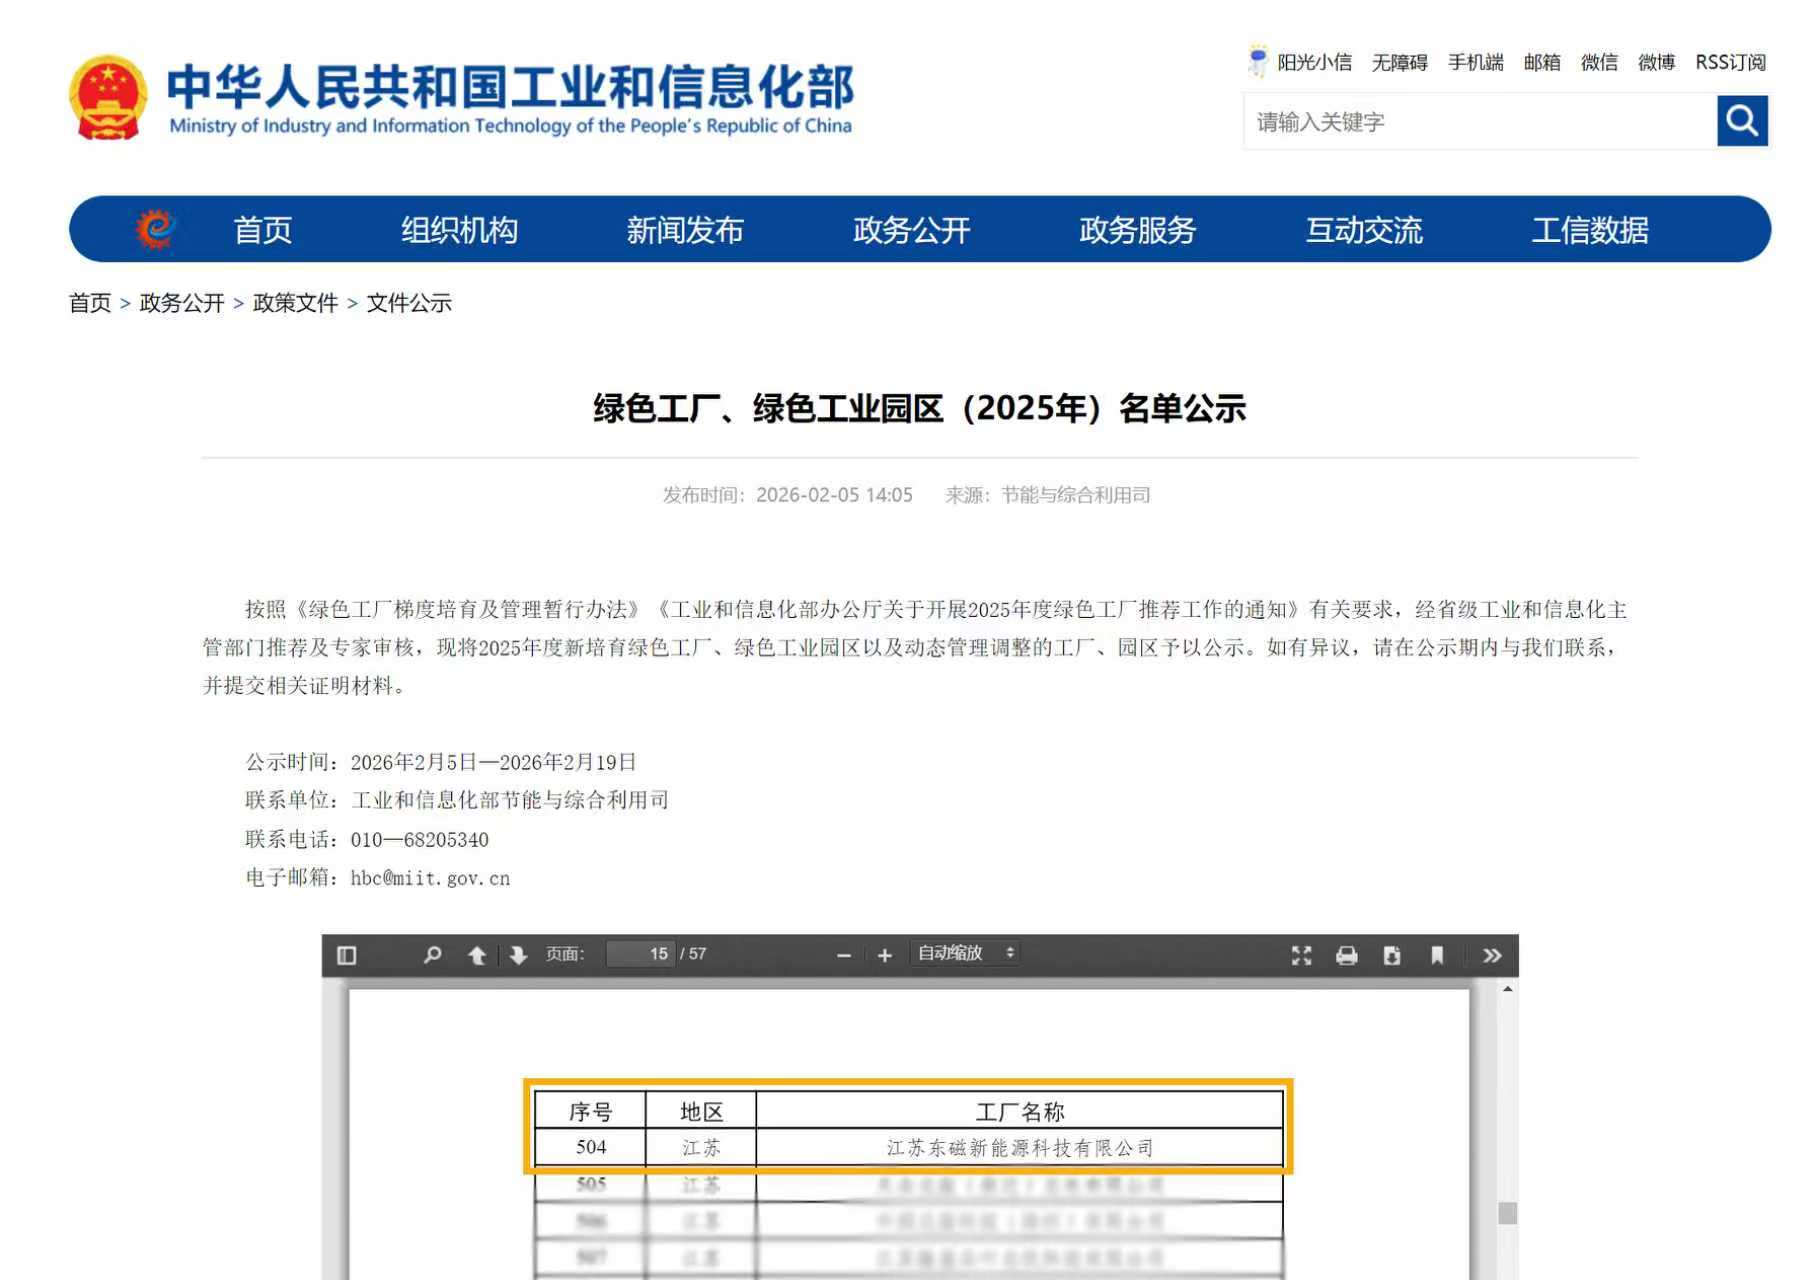Screen dimensions: 1817x1280
Task: Open the PDF find-in-document search
Action: point(432,955)
